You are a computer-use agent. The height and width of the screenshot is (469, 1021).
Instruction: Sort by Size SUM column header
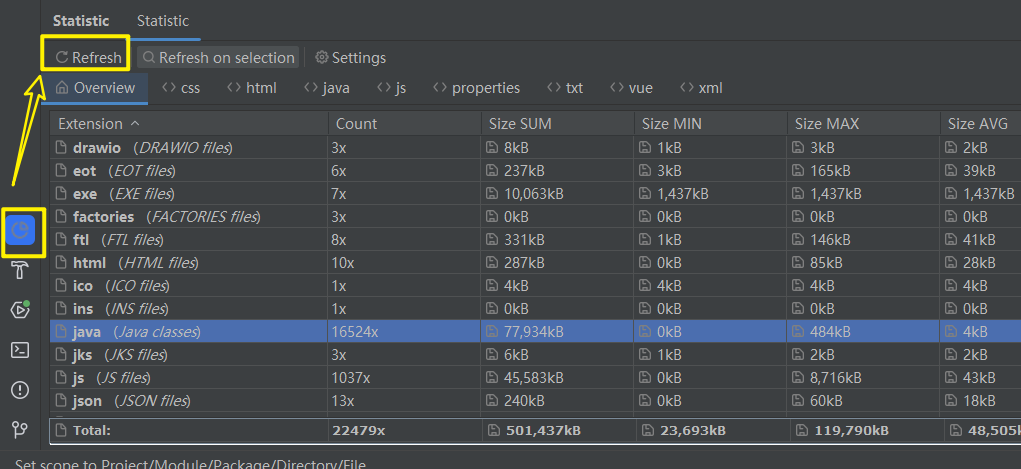click(x=520, y=124)
